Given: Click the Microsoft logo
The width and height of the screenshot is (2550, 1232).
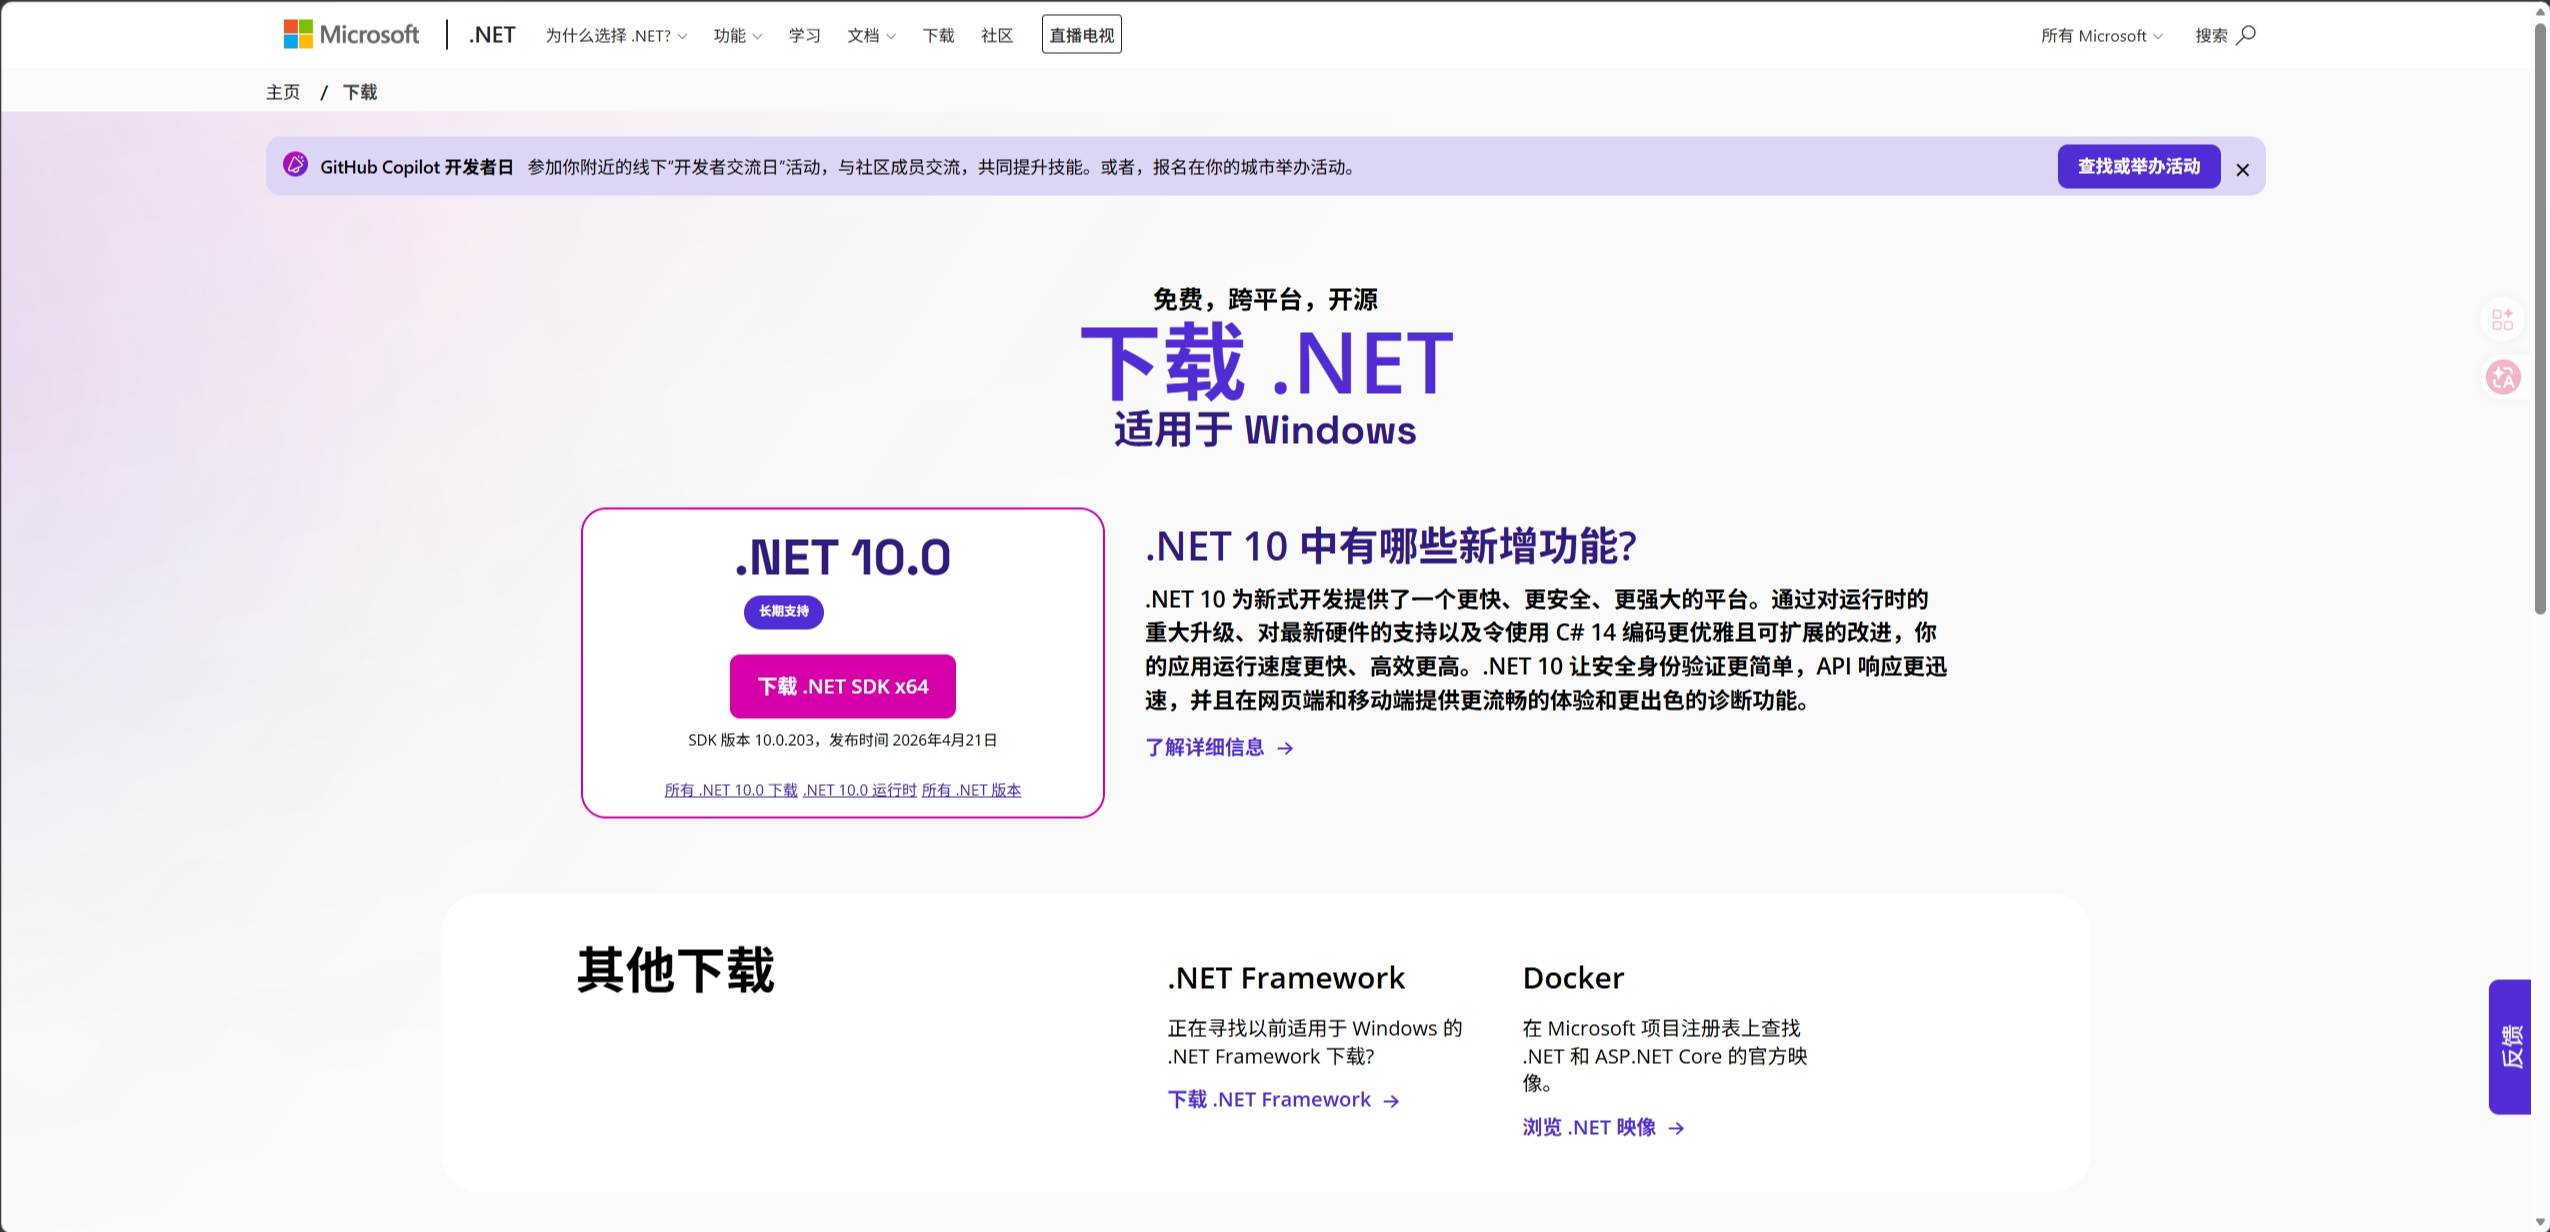Looking at the screenshot, I should [351, 35].
